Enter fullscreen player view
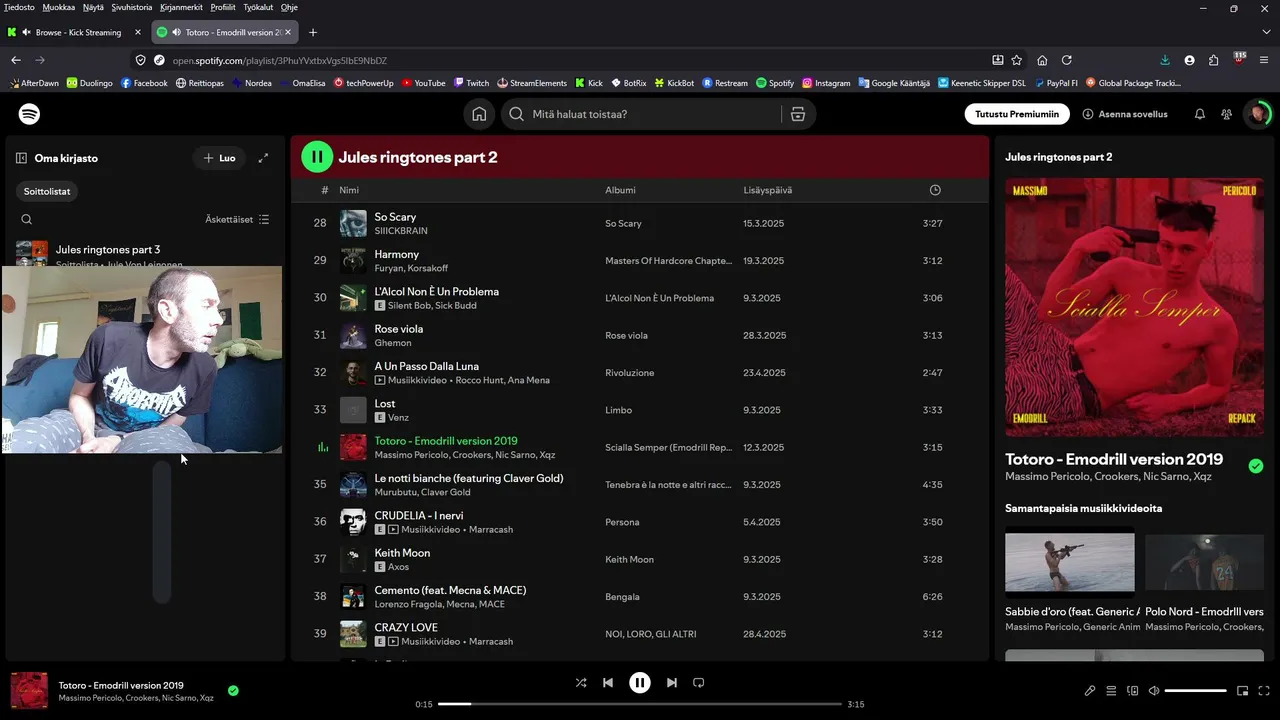The image size is (1280, 720). tap(1265, 691)
